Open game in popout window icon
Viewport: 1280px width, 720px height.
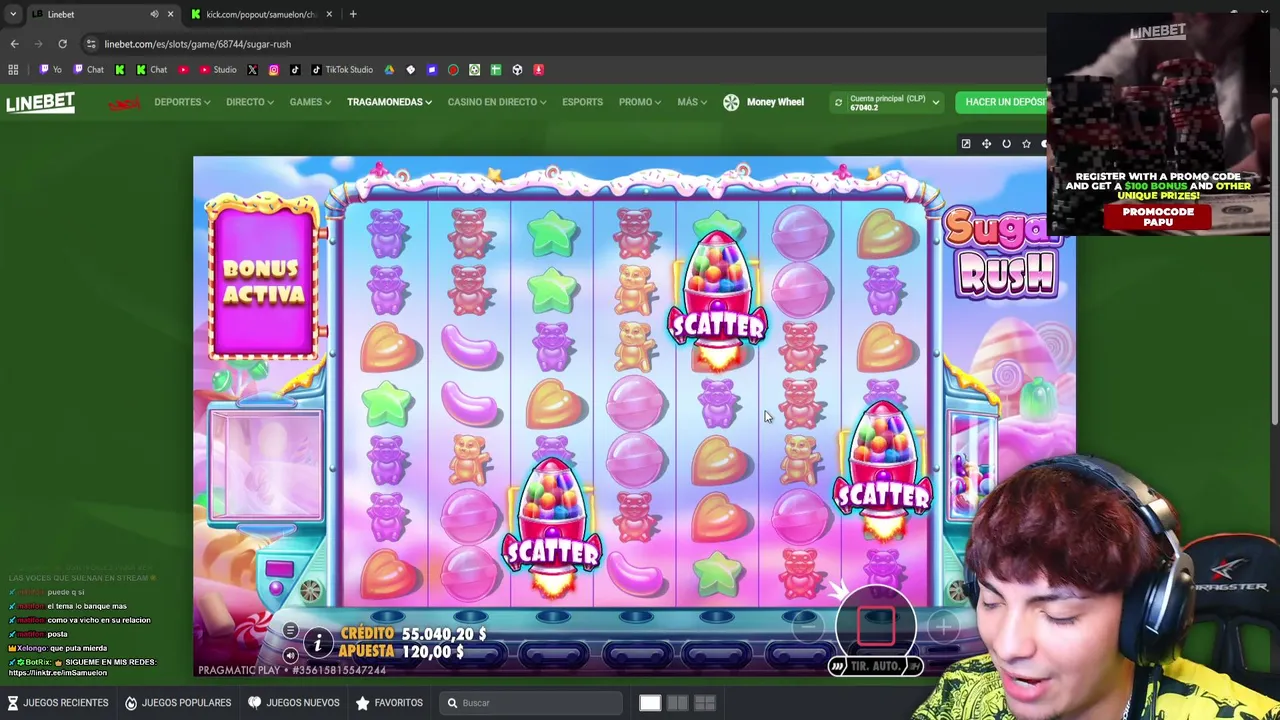pyautogui.click(x=966, y=144)
